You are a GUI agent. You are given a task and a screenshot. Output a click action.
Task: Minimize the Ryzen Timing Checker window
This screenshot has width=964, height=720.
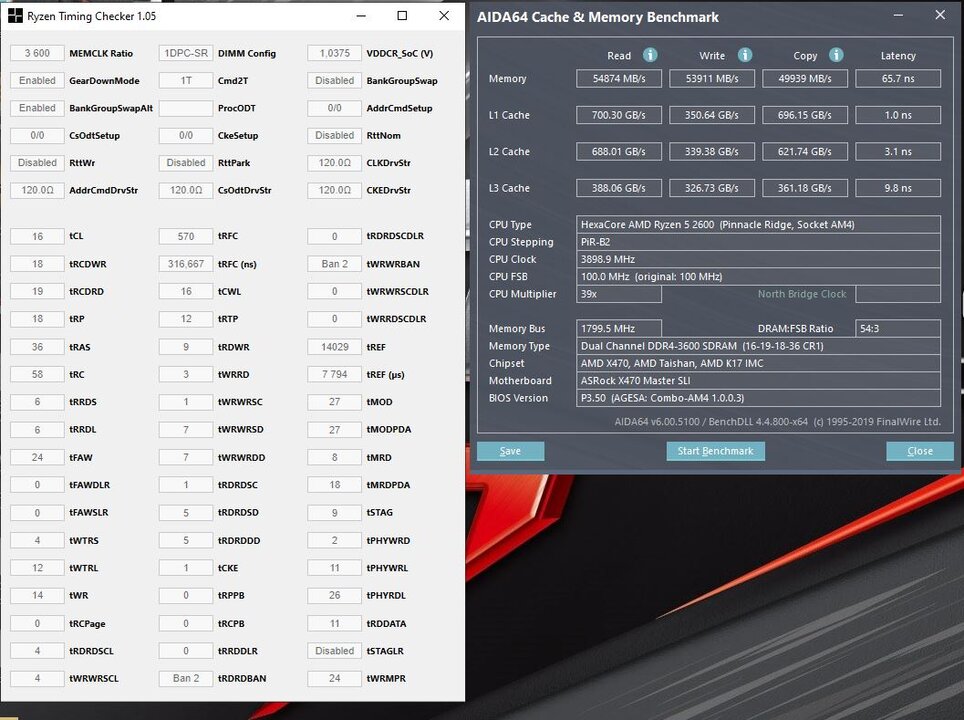(360, 16)
